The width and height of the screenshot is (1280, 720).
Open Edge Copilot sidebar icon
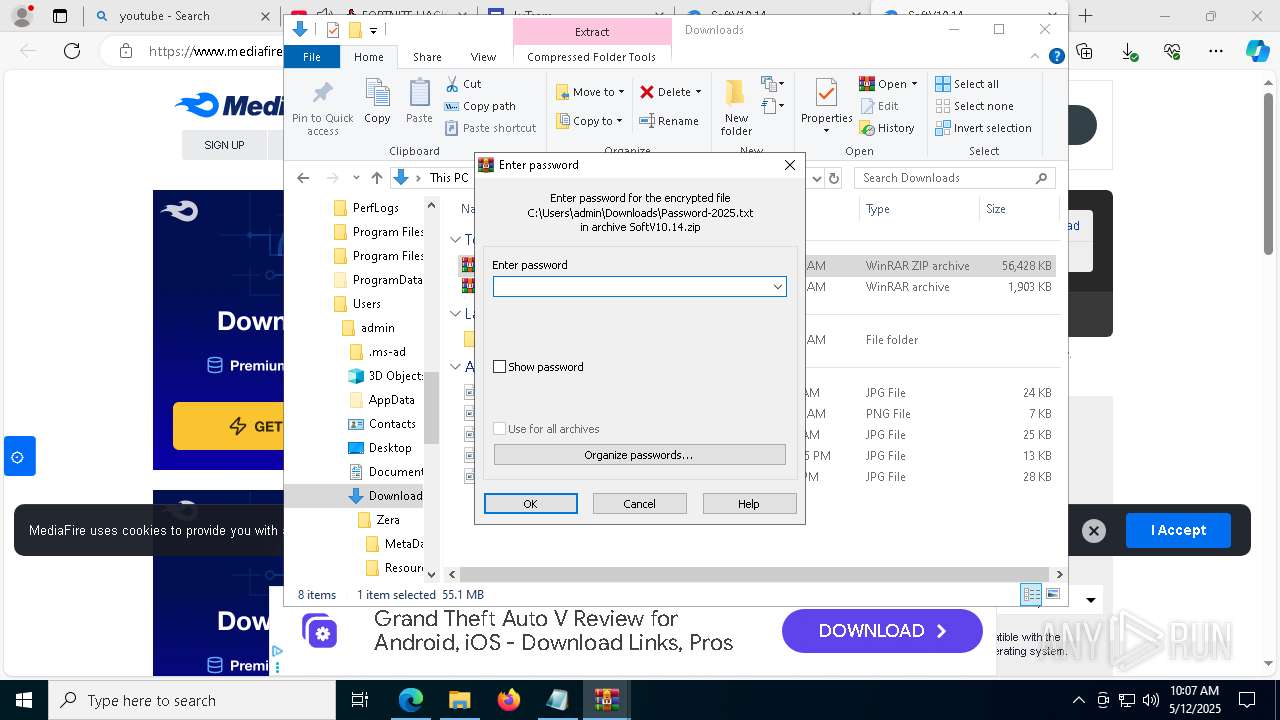pos(1257,51)
